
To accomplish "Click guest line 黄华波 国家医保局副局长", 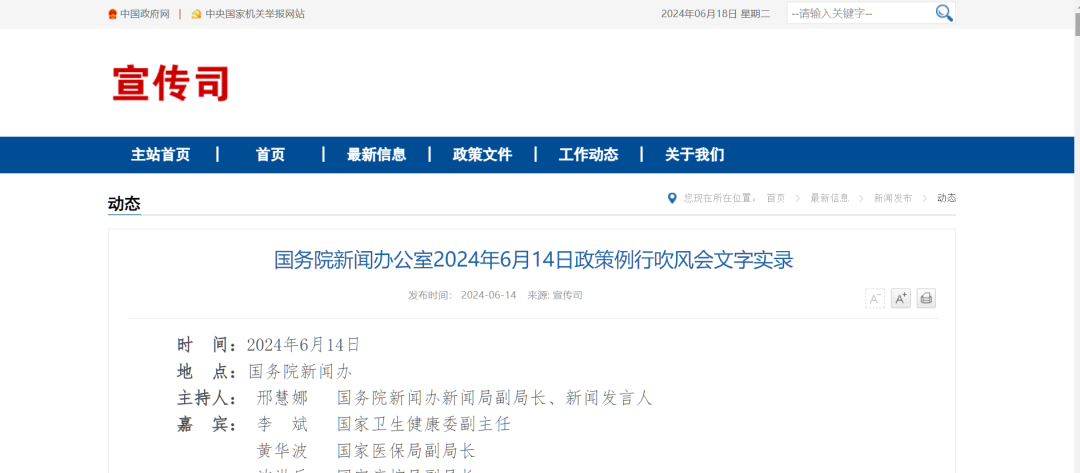I will coord(366,451).
